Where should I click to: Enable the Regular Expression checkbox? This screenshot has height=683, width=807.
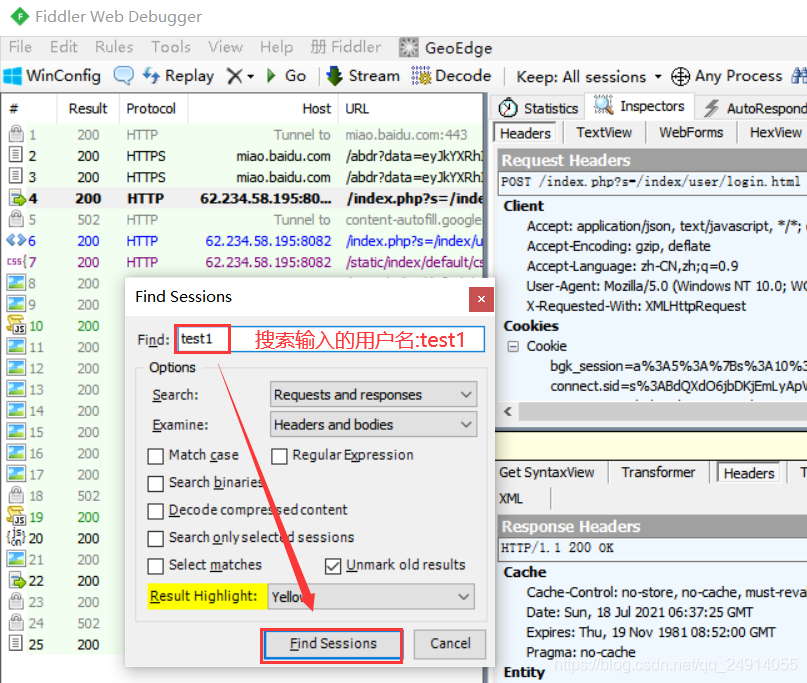pos(279,456)
